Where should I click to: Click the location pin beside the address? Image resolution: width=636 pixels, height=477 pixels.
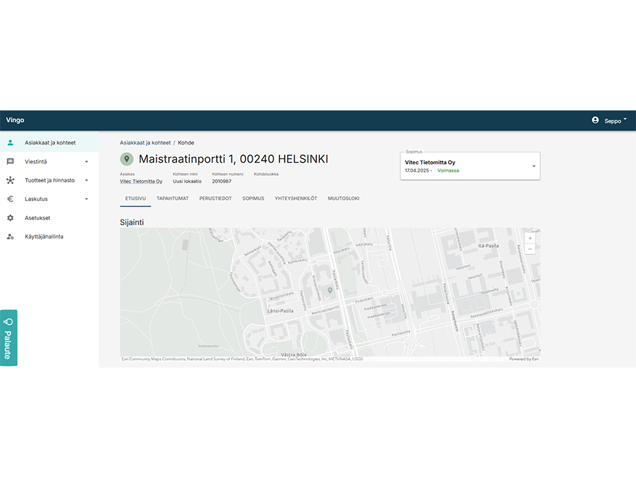click(x=126, y=159)
